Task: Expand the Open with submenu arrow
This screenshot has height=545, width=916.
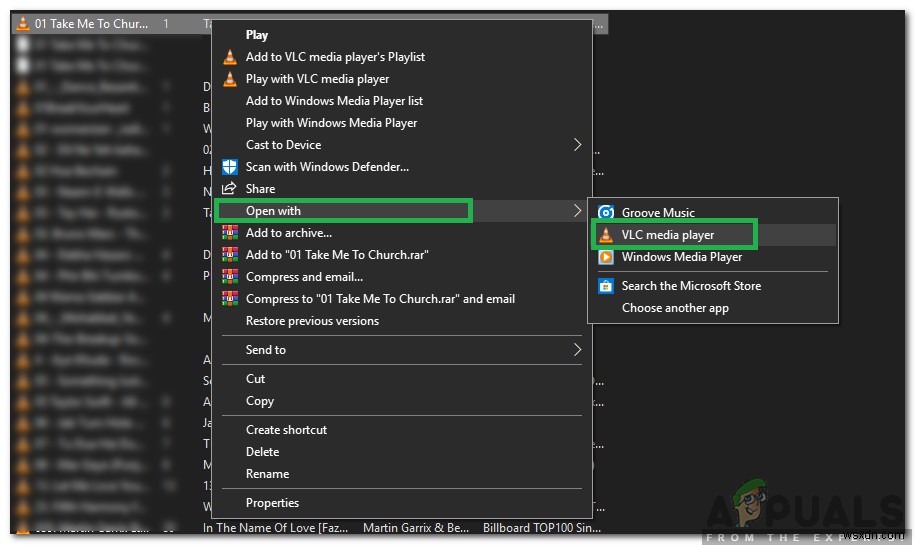Action: point(577,210)
